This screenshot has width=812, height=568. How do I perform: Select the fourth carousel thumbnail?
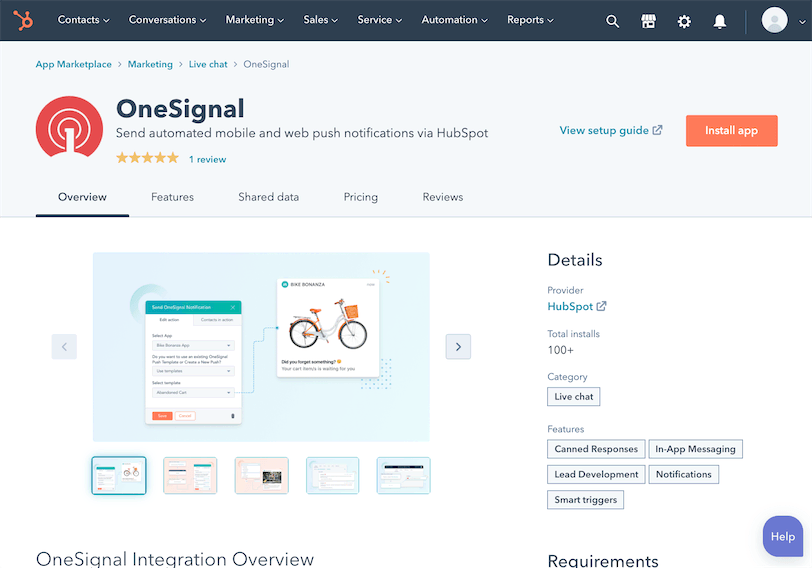[332, 475]
